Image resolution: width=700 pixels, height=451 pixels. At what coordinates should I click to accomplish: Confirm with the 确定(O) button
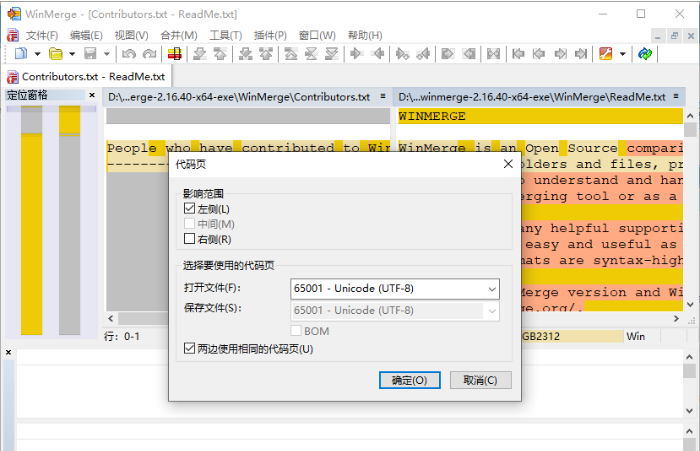pos(409,380)
